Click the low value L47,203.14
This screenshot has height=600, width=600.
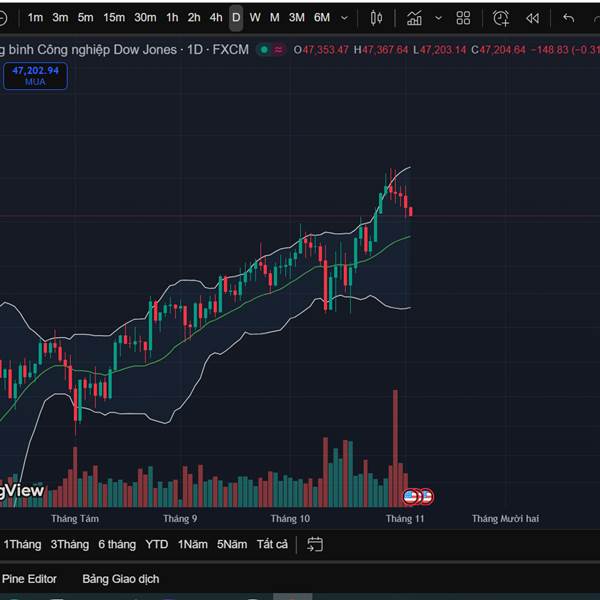tap(440, 50)
